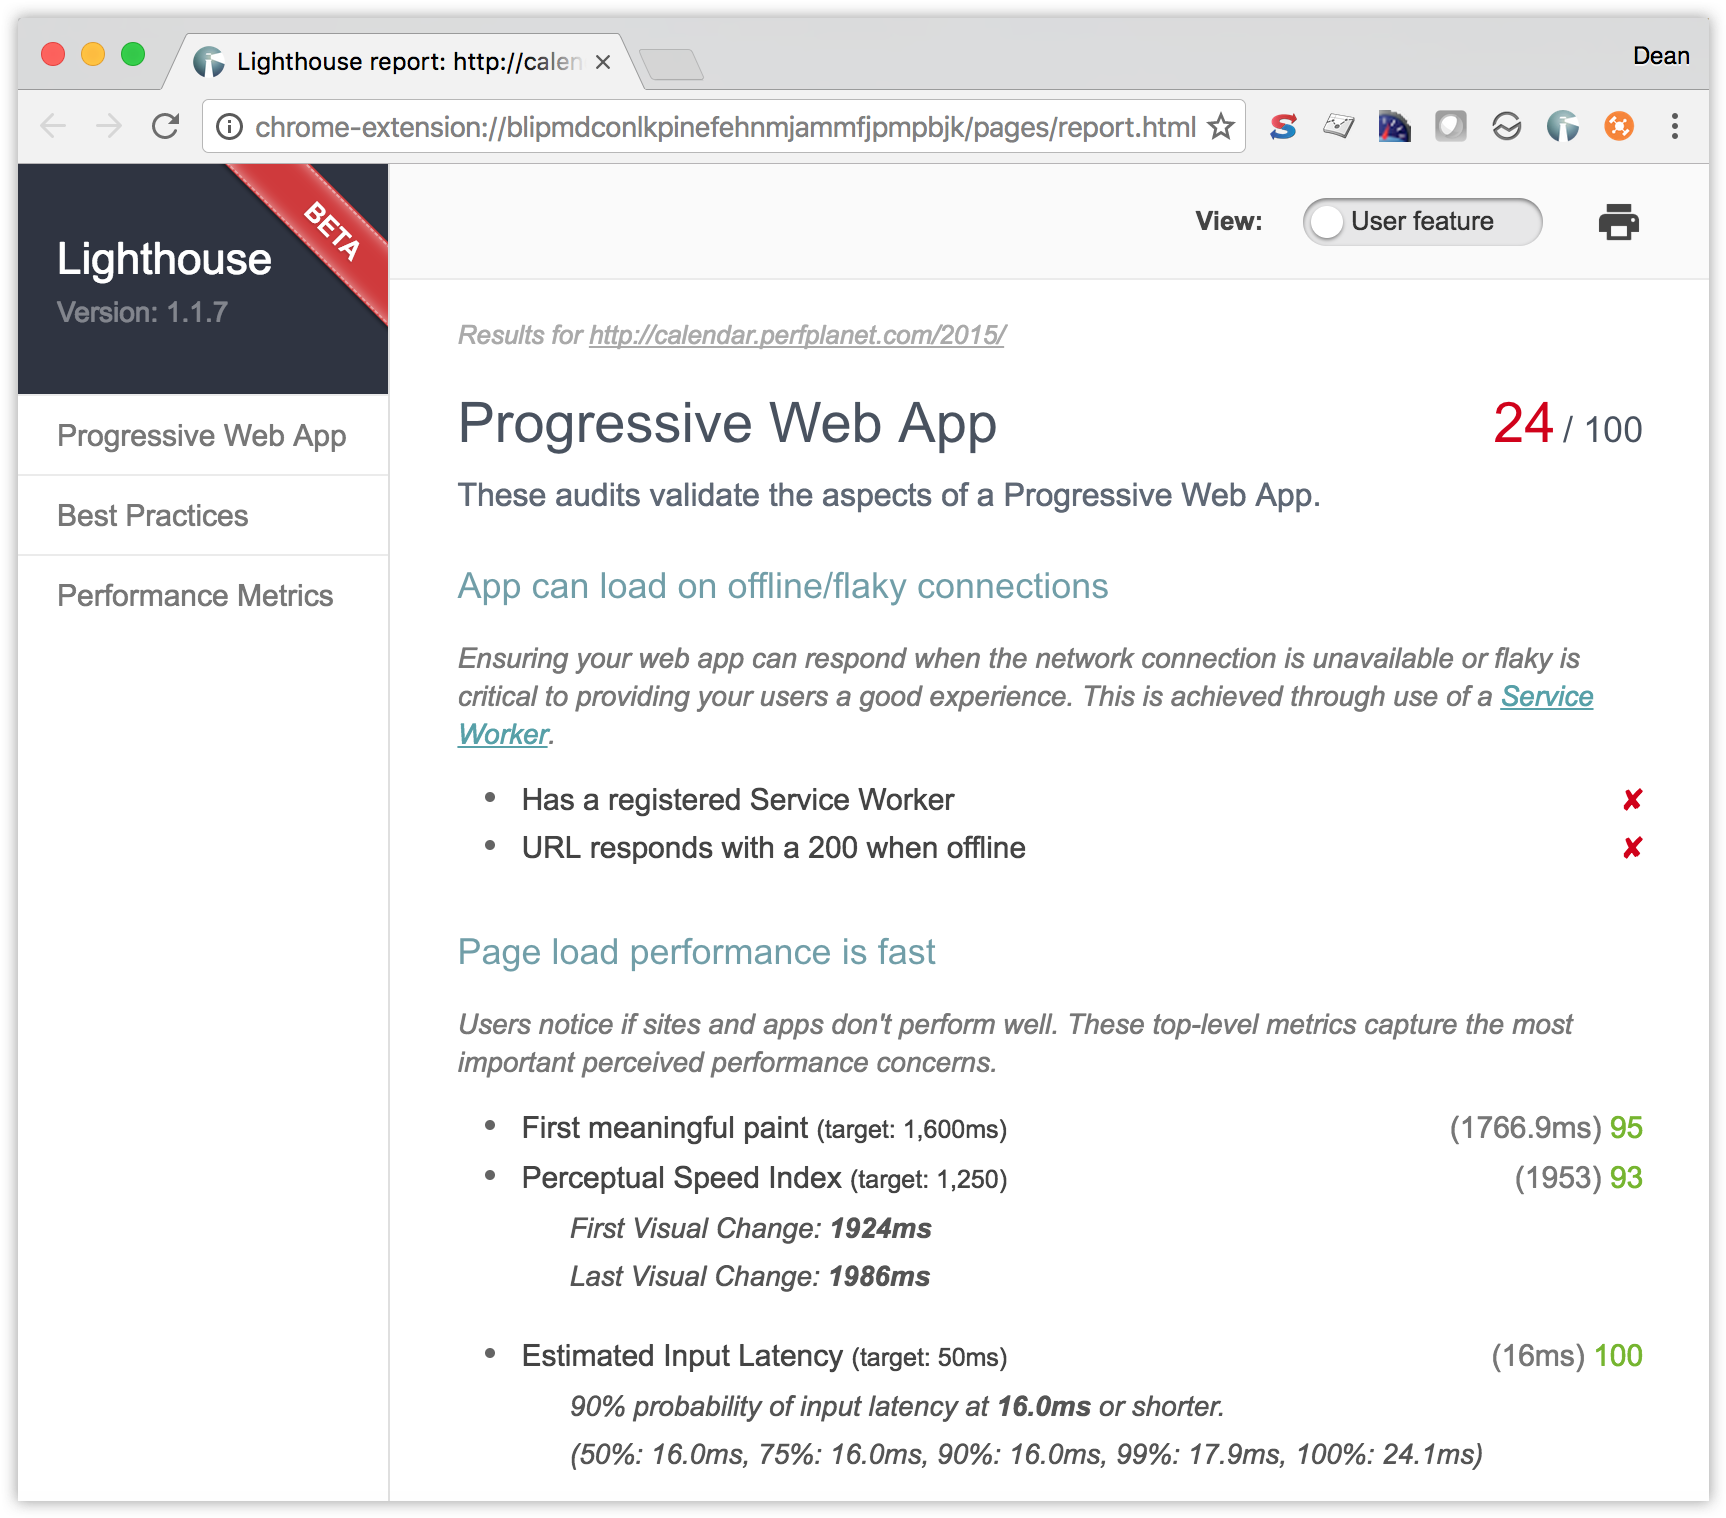Viewport: 1726px width, 1518px height.
Task: Click the First meaningful paint score 95
Action: pos(1626,1129)
